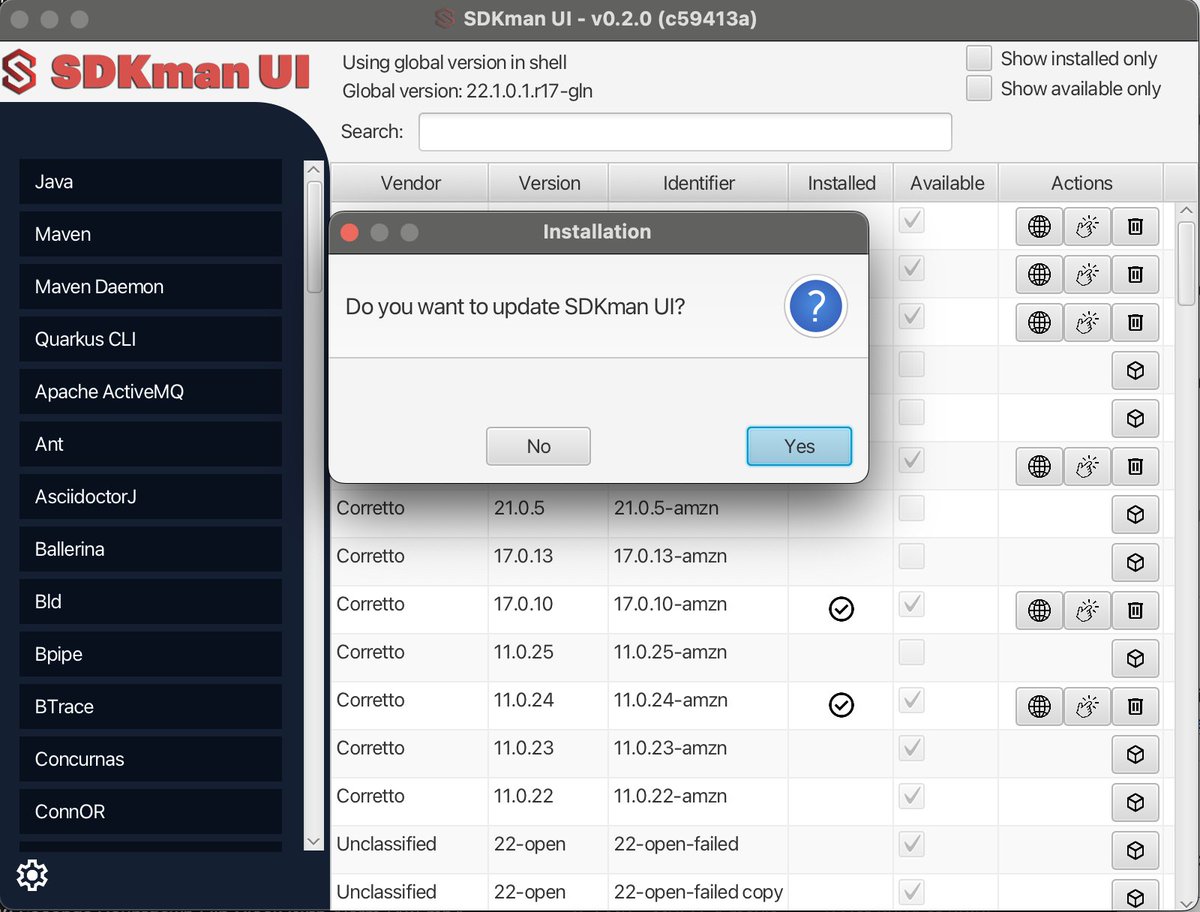Click the globe icon in the first row
Viewport: 1200px width, 912px height.
coord(1038,226)
